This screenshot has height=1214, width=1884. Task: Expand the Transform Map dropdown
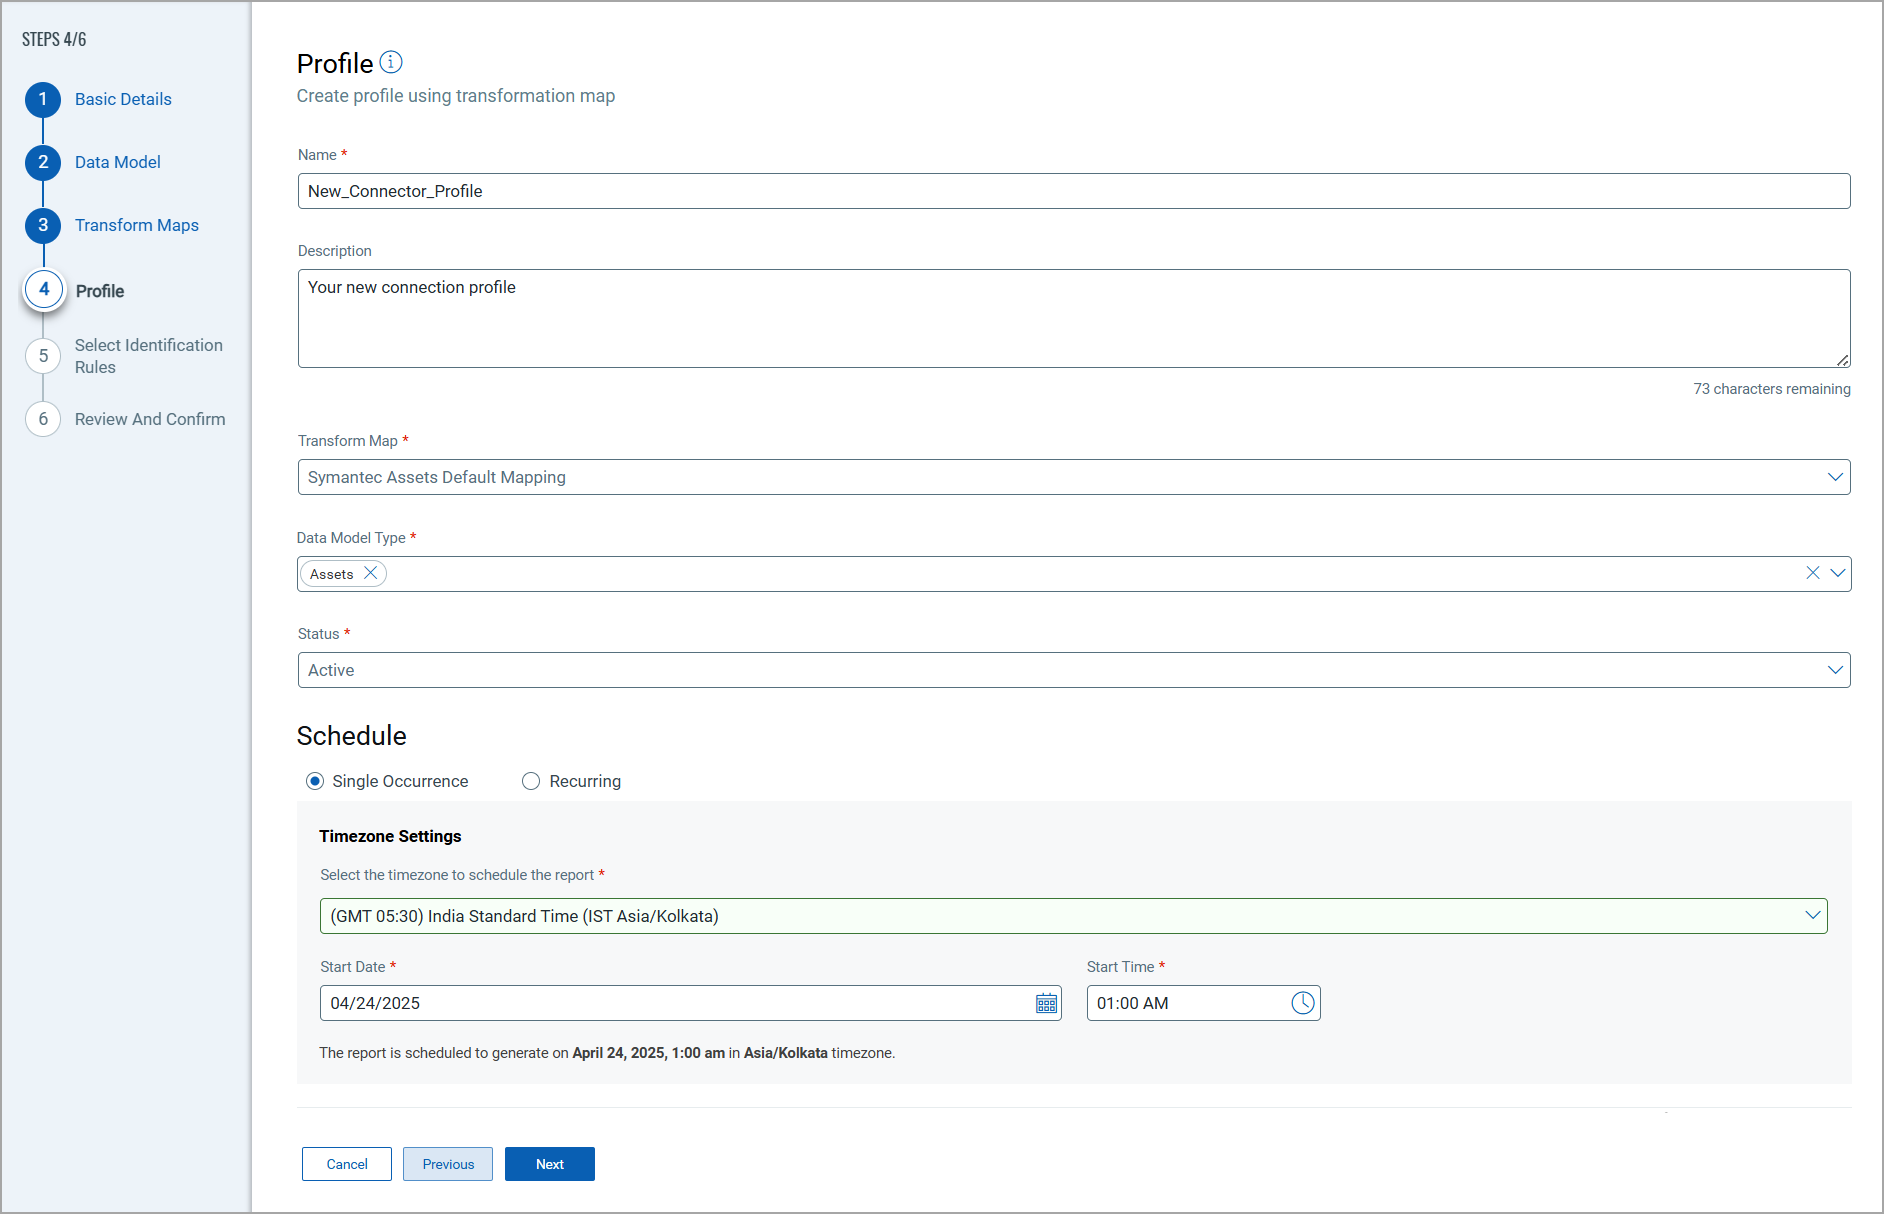point(1835,477)
